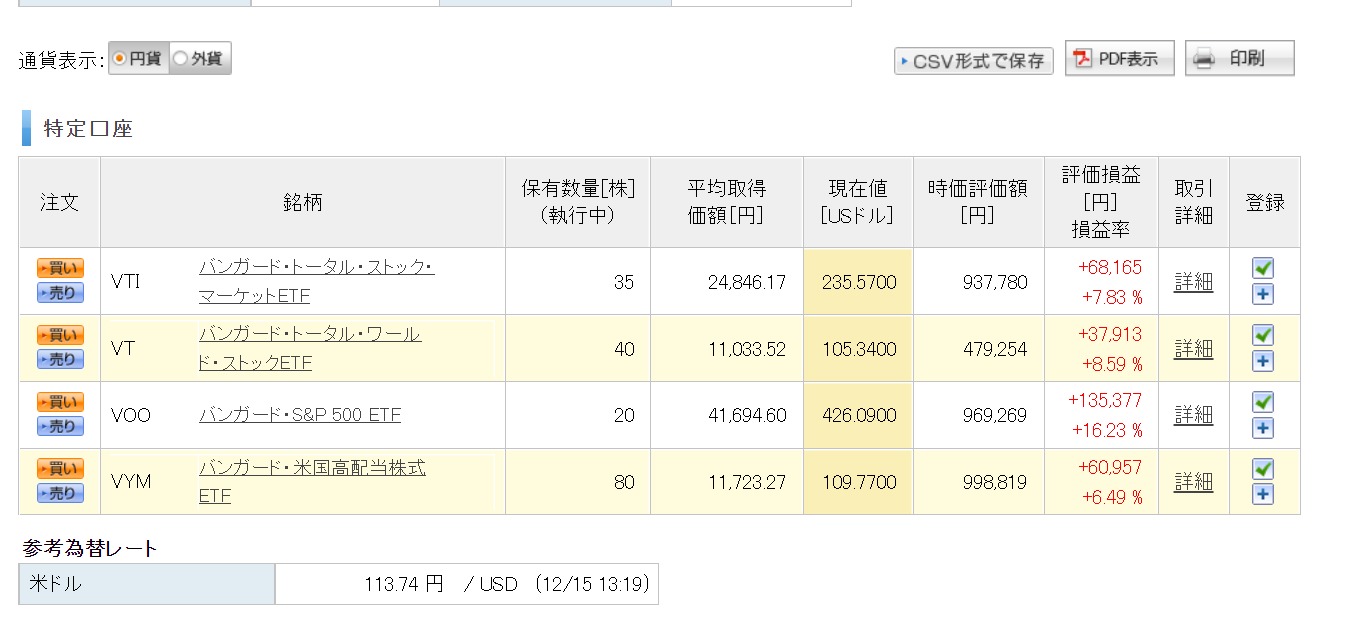Click the current price 426.0900 for VOO
The image size is (1348, 624).
click(x=859, y=416)
